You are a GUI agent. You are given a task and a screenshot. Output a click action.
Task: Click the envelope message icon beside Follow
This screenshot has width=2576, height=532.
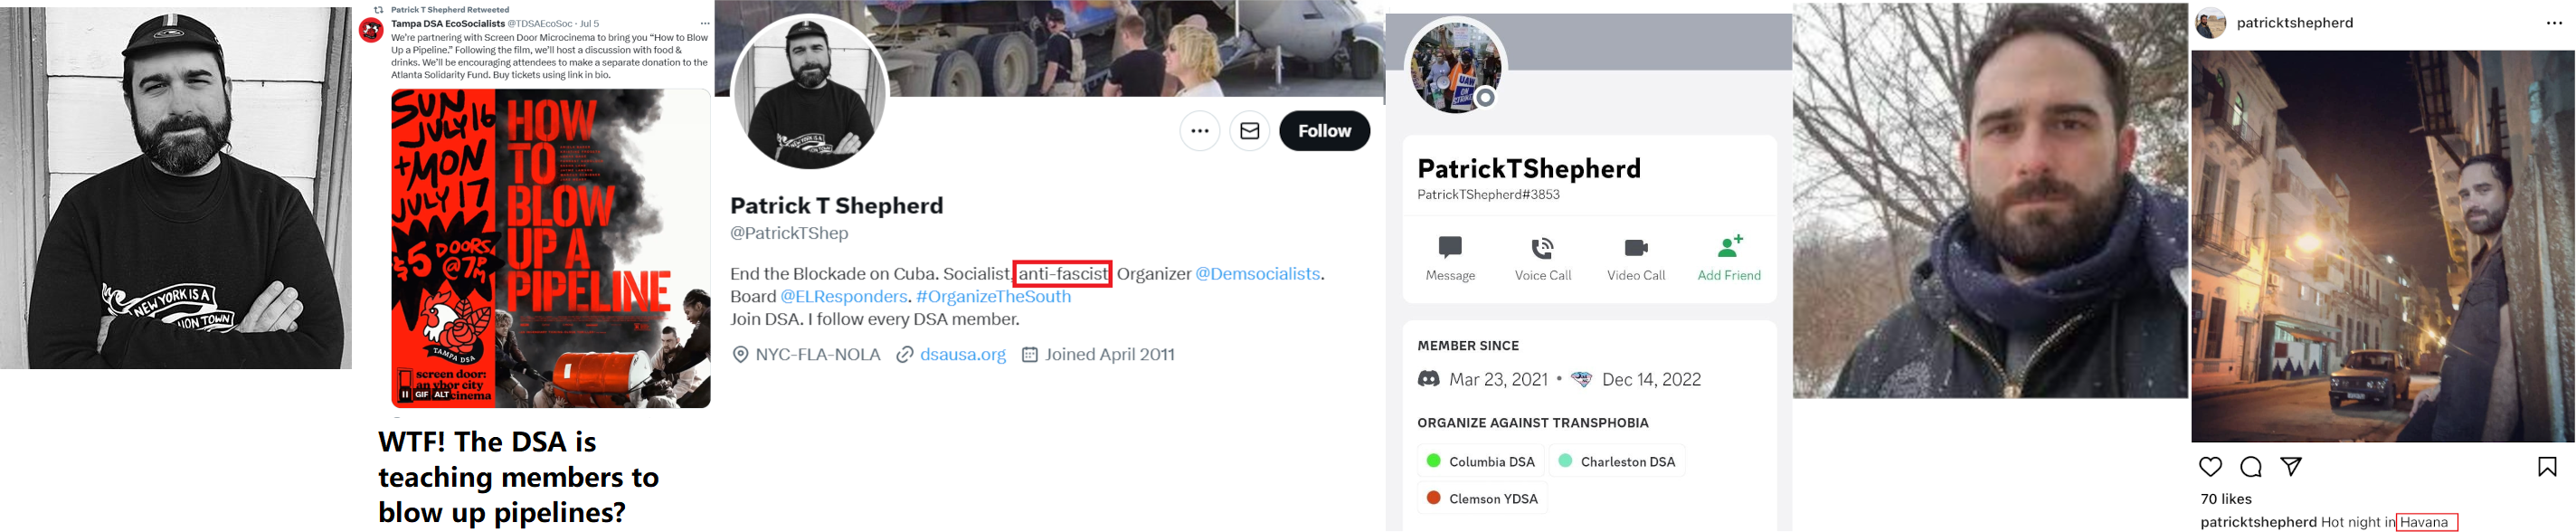[1249, 131]
